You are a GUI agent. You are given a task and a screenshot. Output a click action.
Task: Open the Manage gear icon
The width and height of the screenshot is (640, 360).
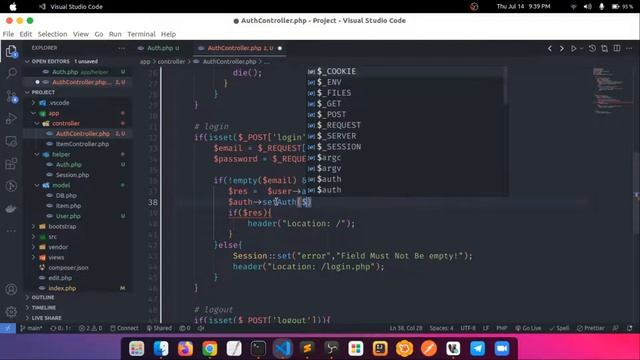[11, 311]
